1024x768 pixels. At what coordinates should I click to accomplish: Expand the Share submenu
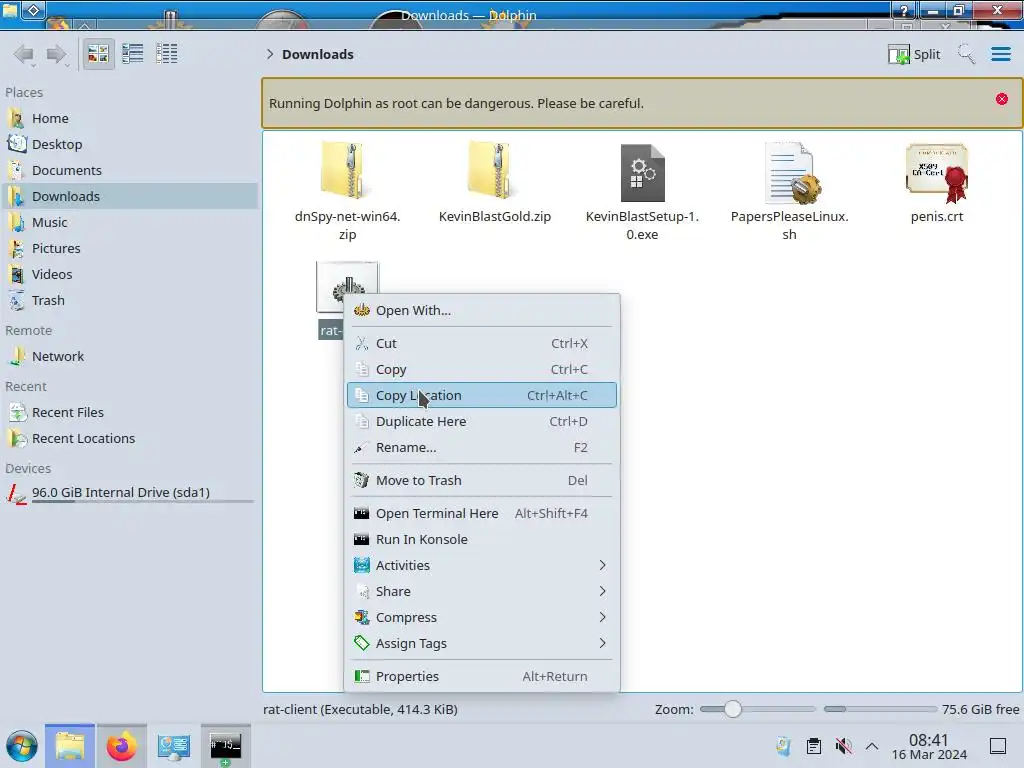[482, 592]
